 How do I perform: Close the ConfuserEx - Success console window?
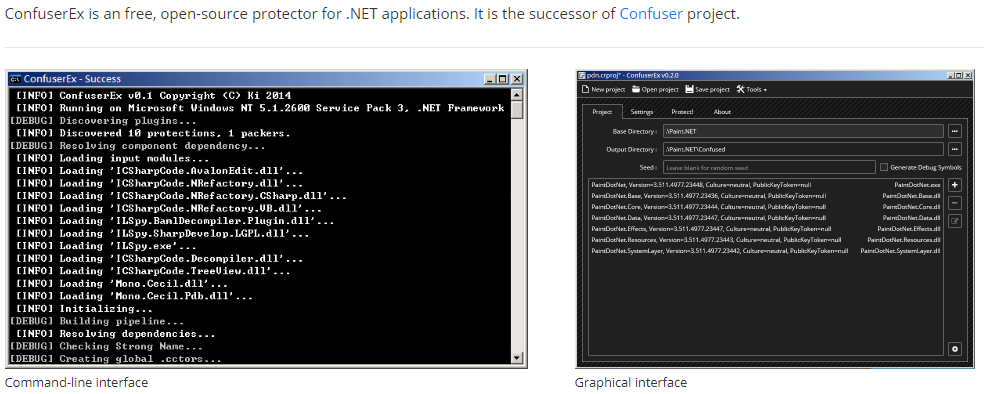click(516, 79)
